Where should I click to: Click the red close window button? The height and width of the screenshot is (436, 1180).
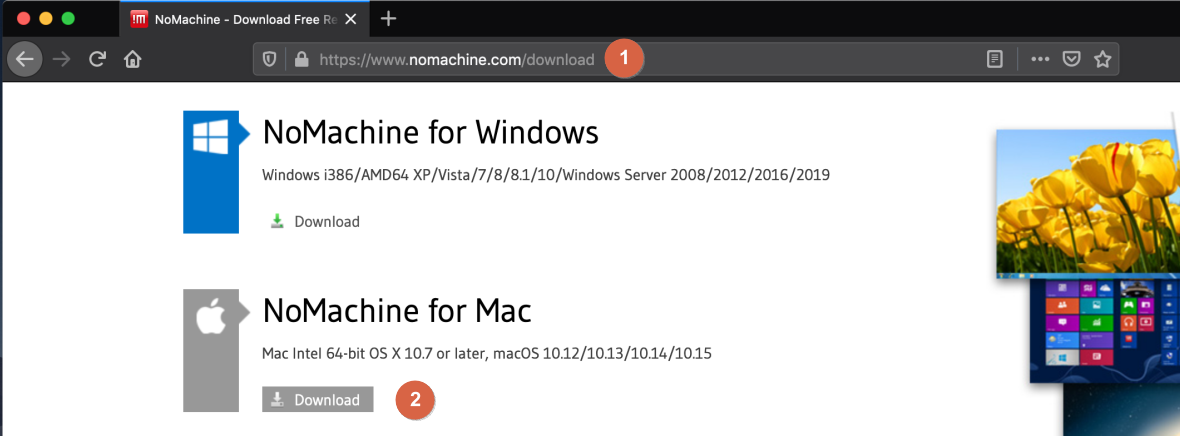(x=23, y=19)
